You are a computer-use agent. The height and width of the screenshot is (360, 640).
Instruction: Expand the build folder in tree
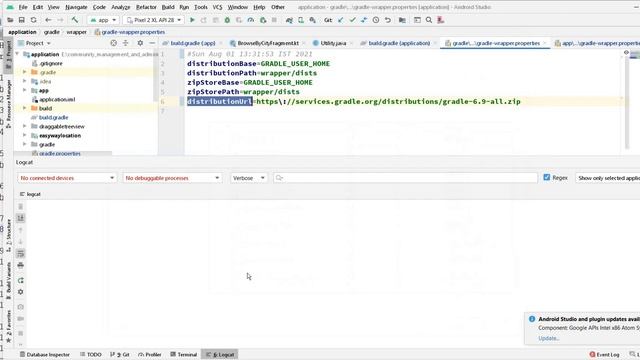pyautogui.click(x=24, y=108)
